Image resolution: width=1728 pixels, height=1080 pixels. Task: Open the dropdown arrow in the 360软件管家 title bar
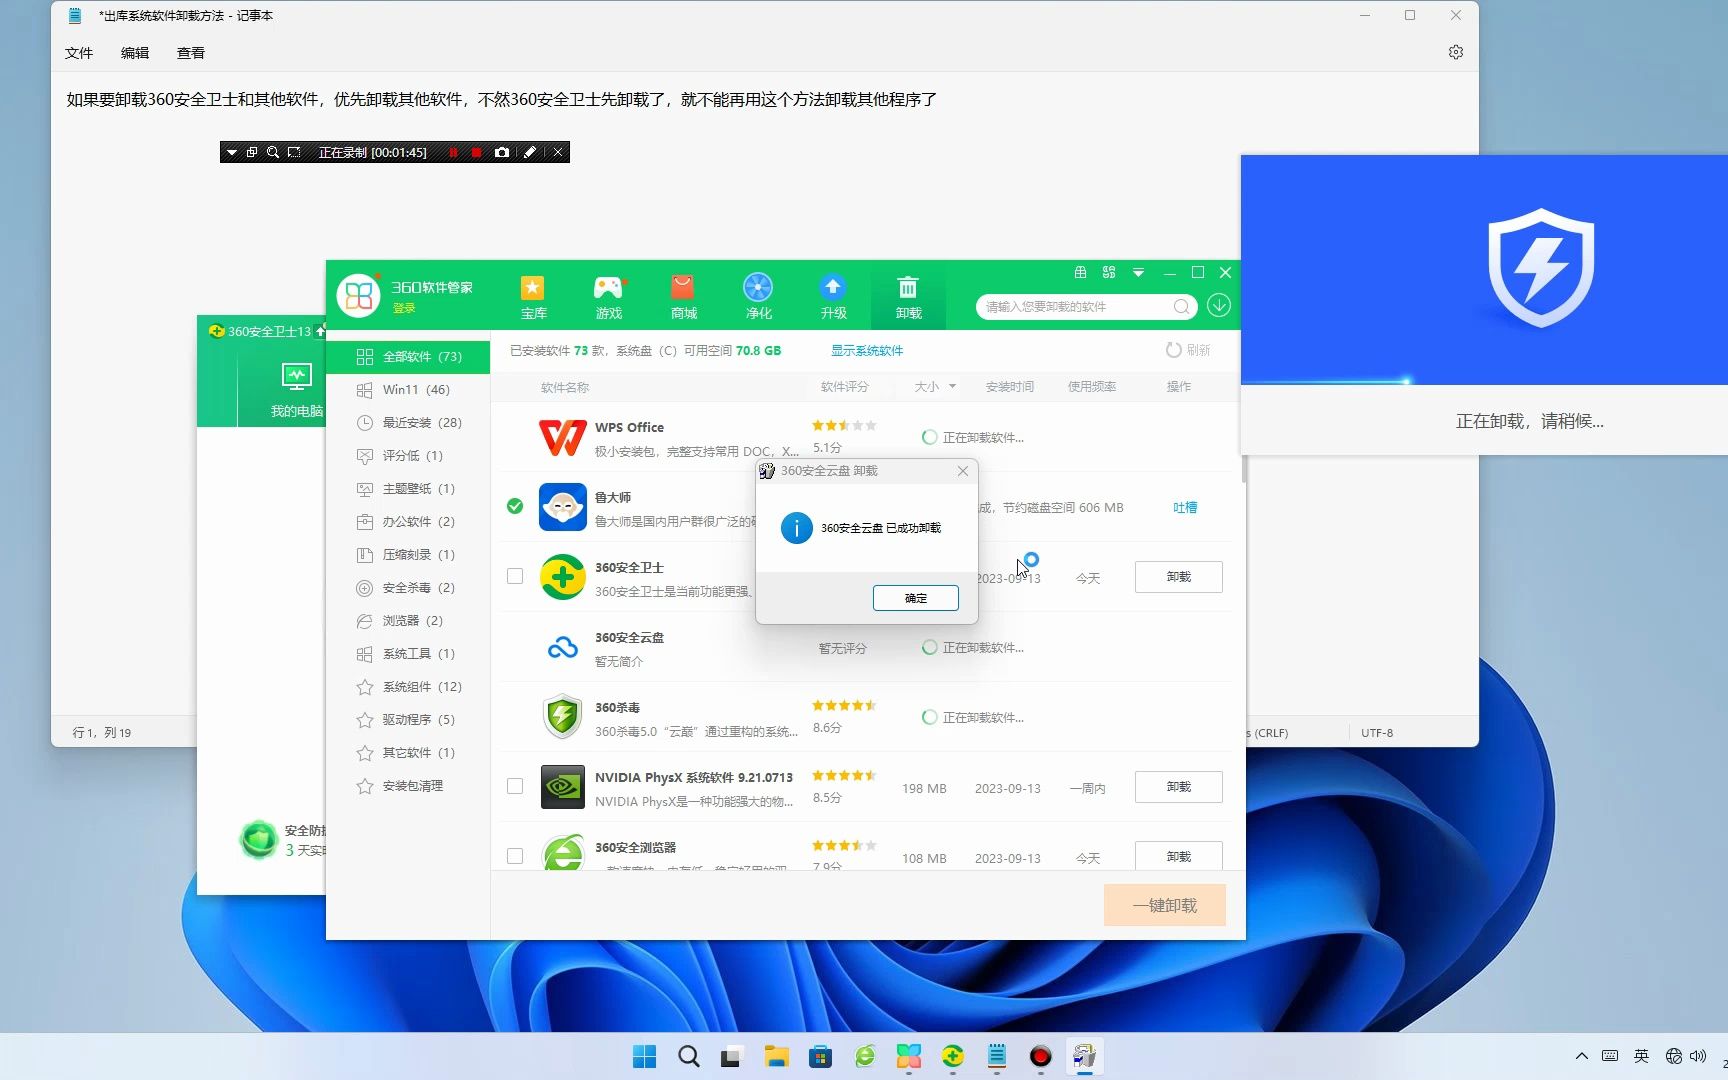[1137, 272]
